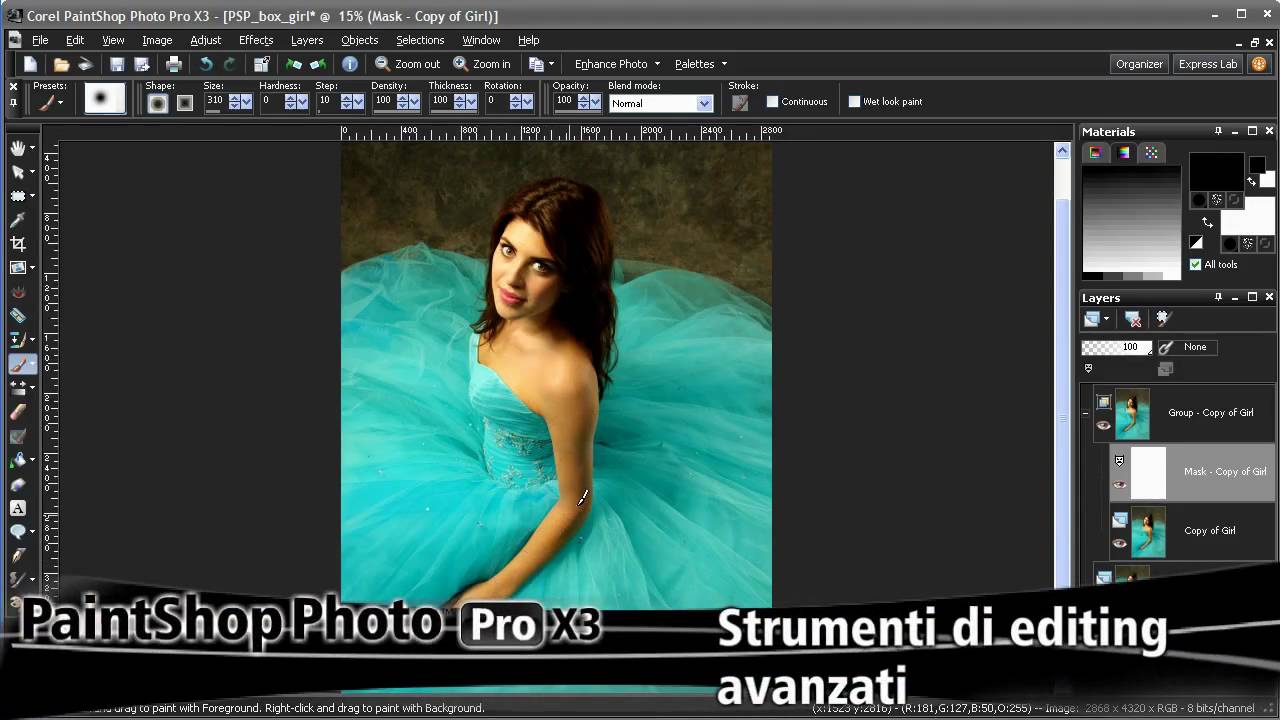The image size is (1280, 720).
Task: Click the blue information icon
Action: (x=350, y=64)
